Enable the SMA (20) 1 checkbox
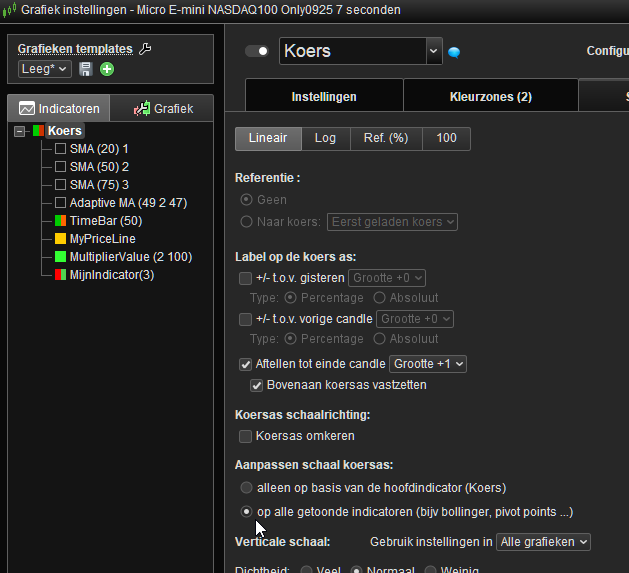Image resolution: width=629 pixels, height=573 pixels. [x=60, y=149]
